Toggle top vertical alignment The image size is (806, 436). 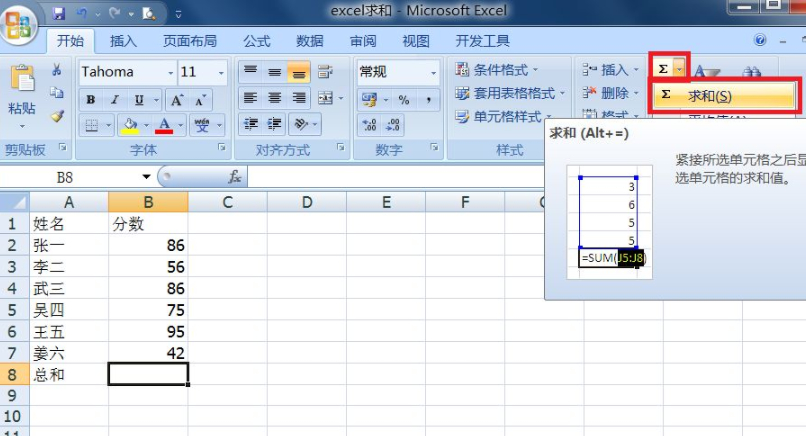(250, 71)
